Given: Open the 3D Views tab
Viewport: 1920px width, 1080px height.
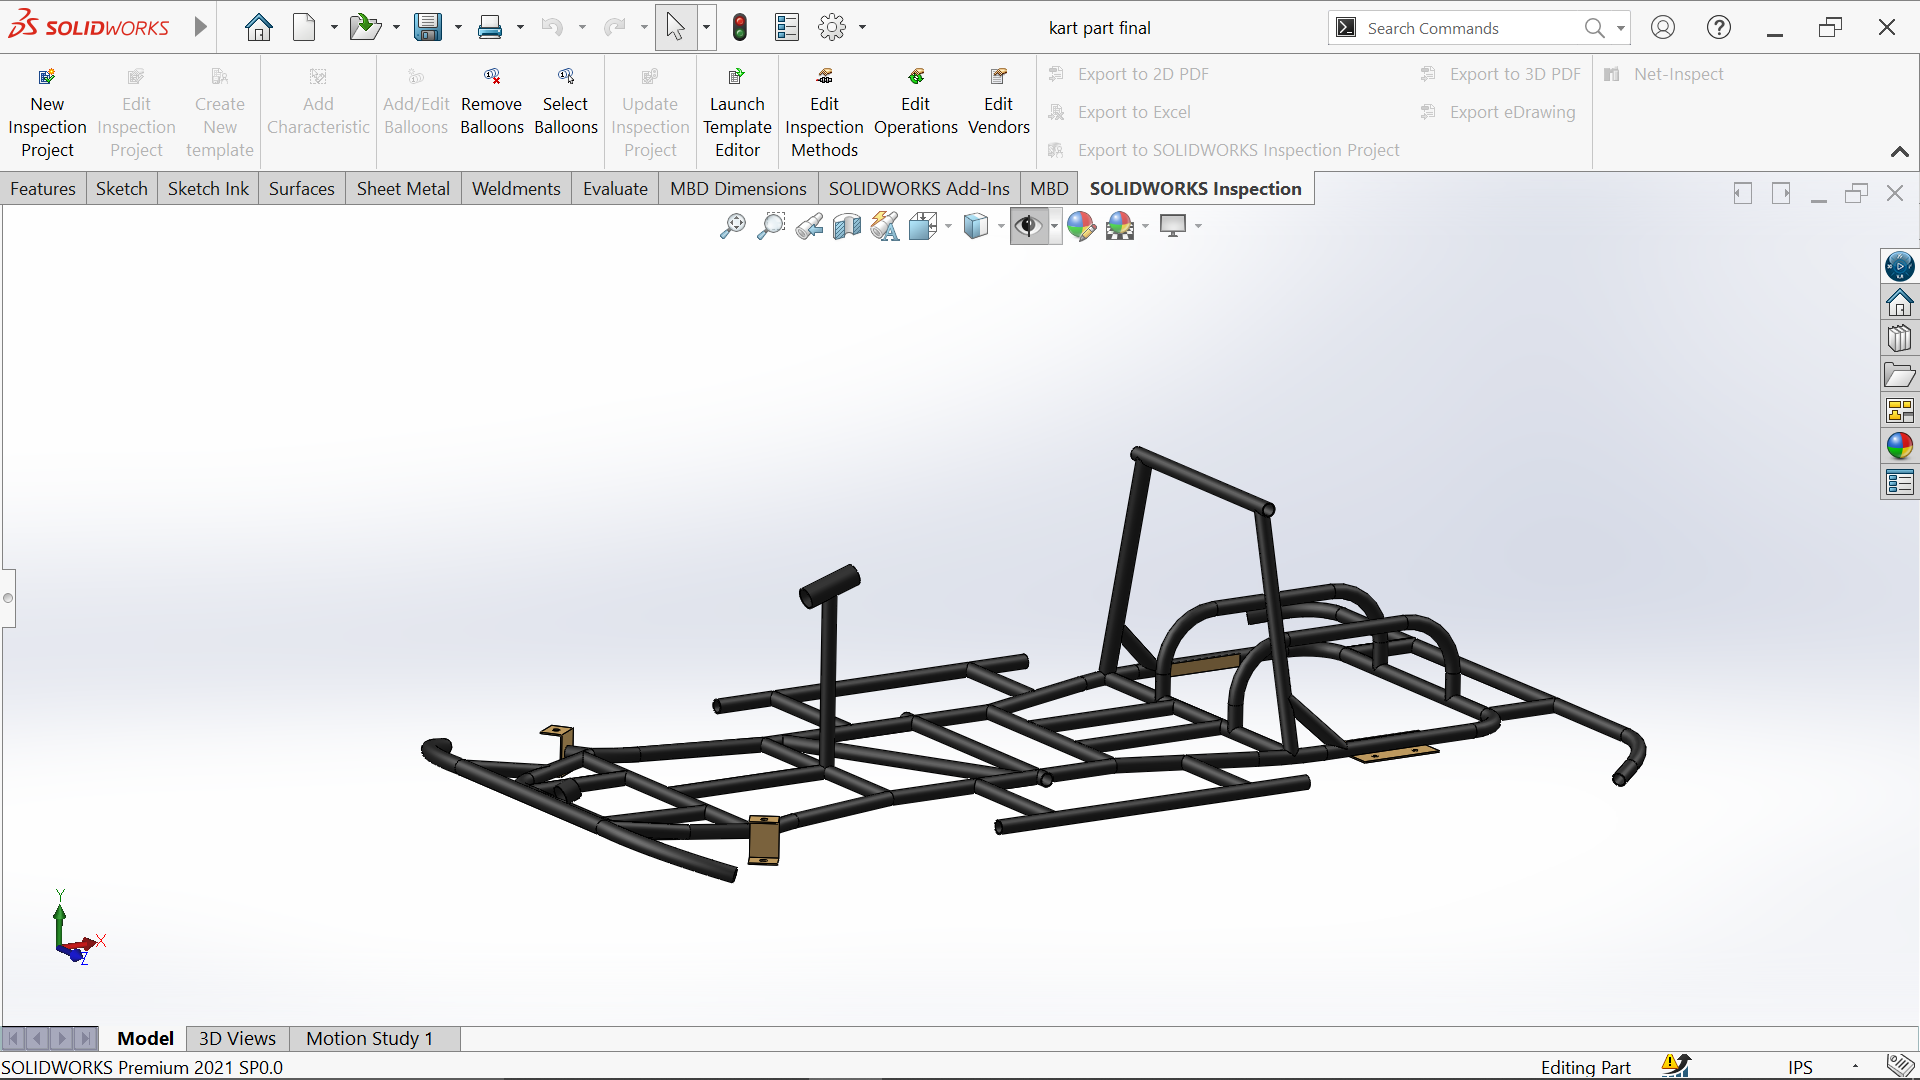Looking at the screenshot, I should point(237,1038).
